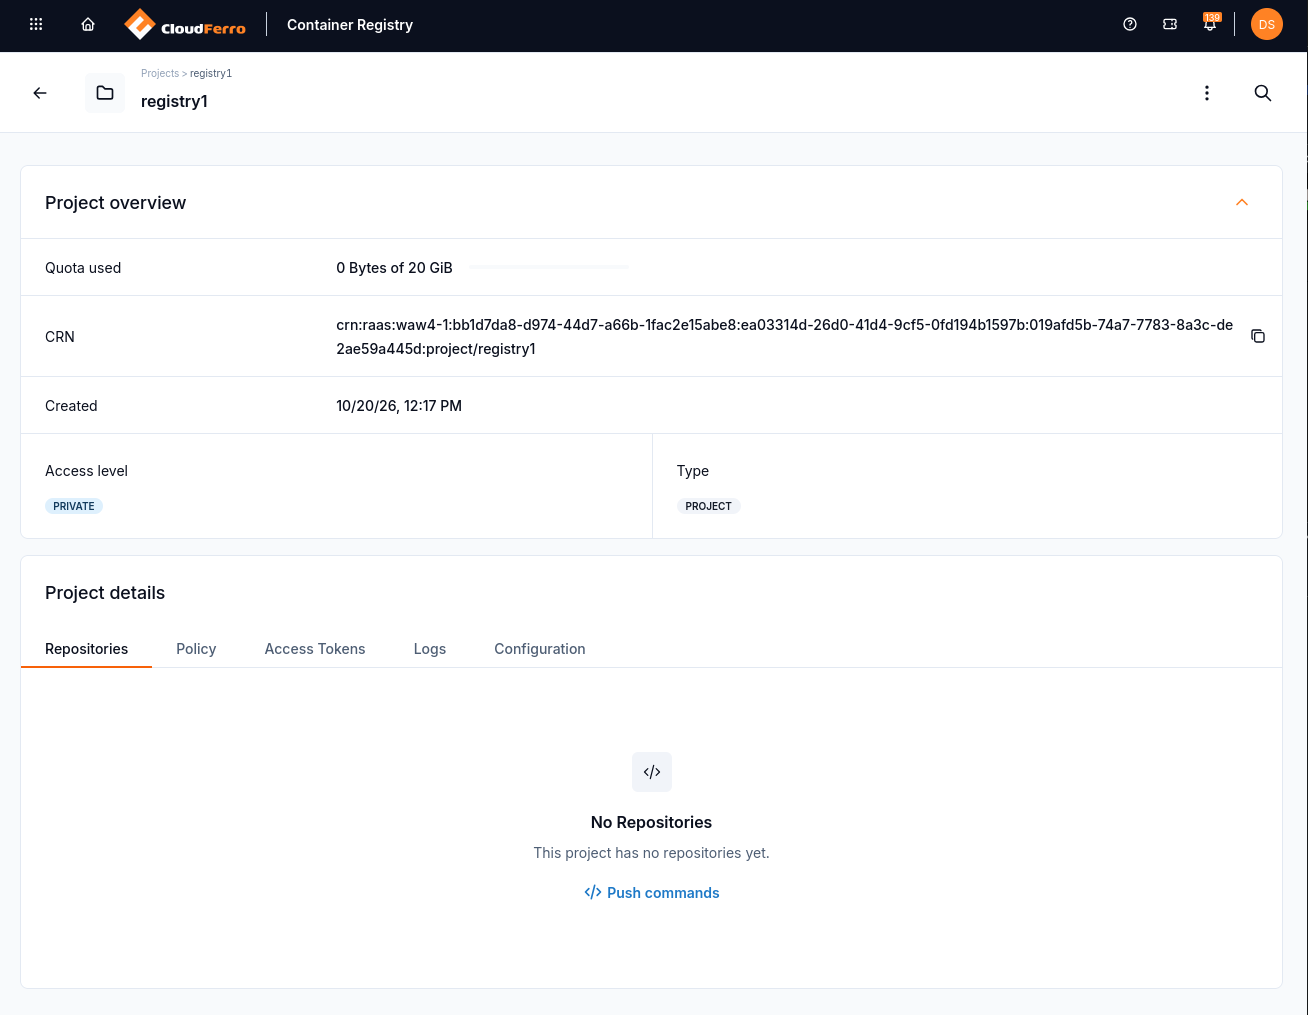This screenshot has width=1308, height=1015.
Task: Click the Project details heading
Action: point(105,593)
